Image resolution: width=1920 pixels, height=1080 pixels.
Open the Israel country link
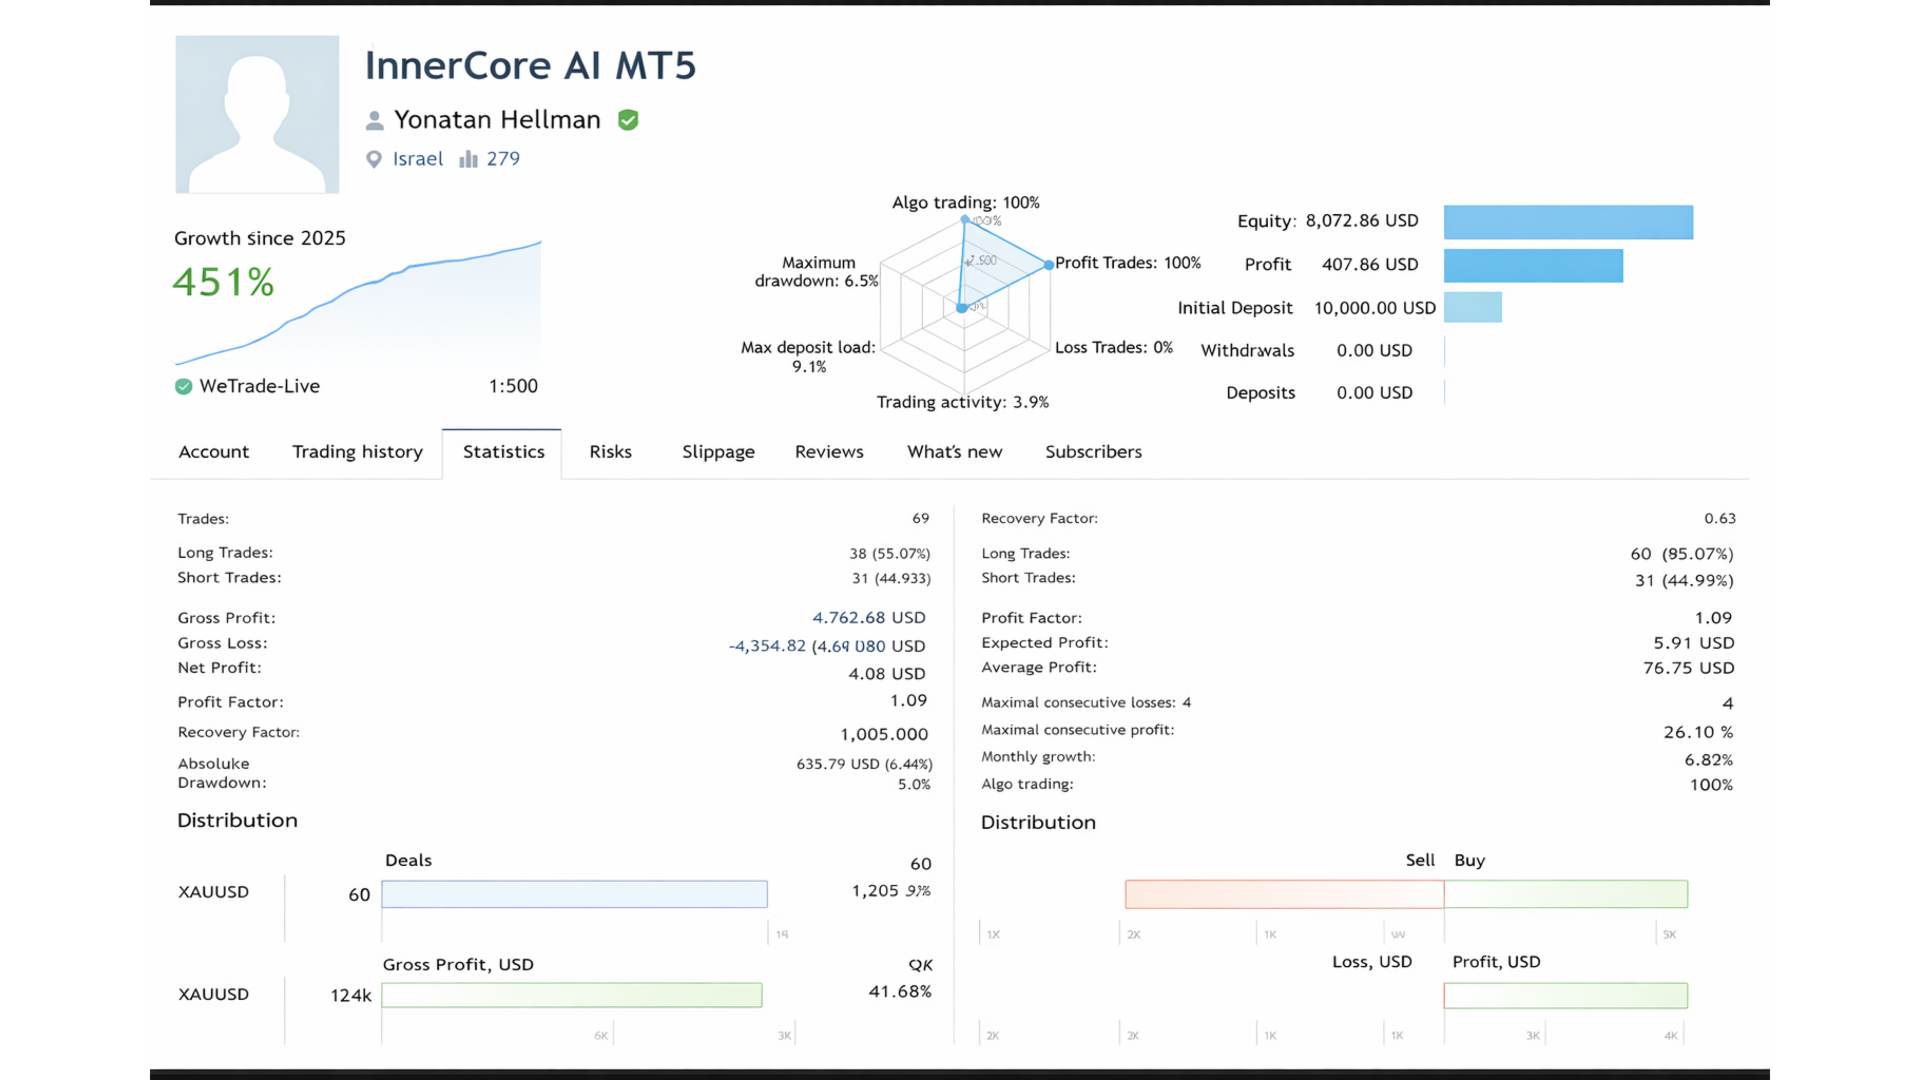click(x=417, y=159)
